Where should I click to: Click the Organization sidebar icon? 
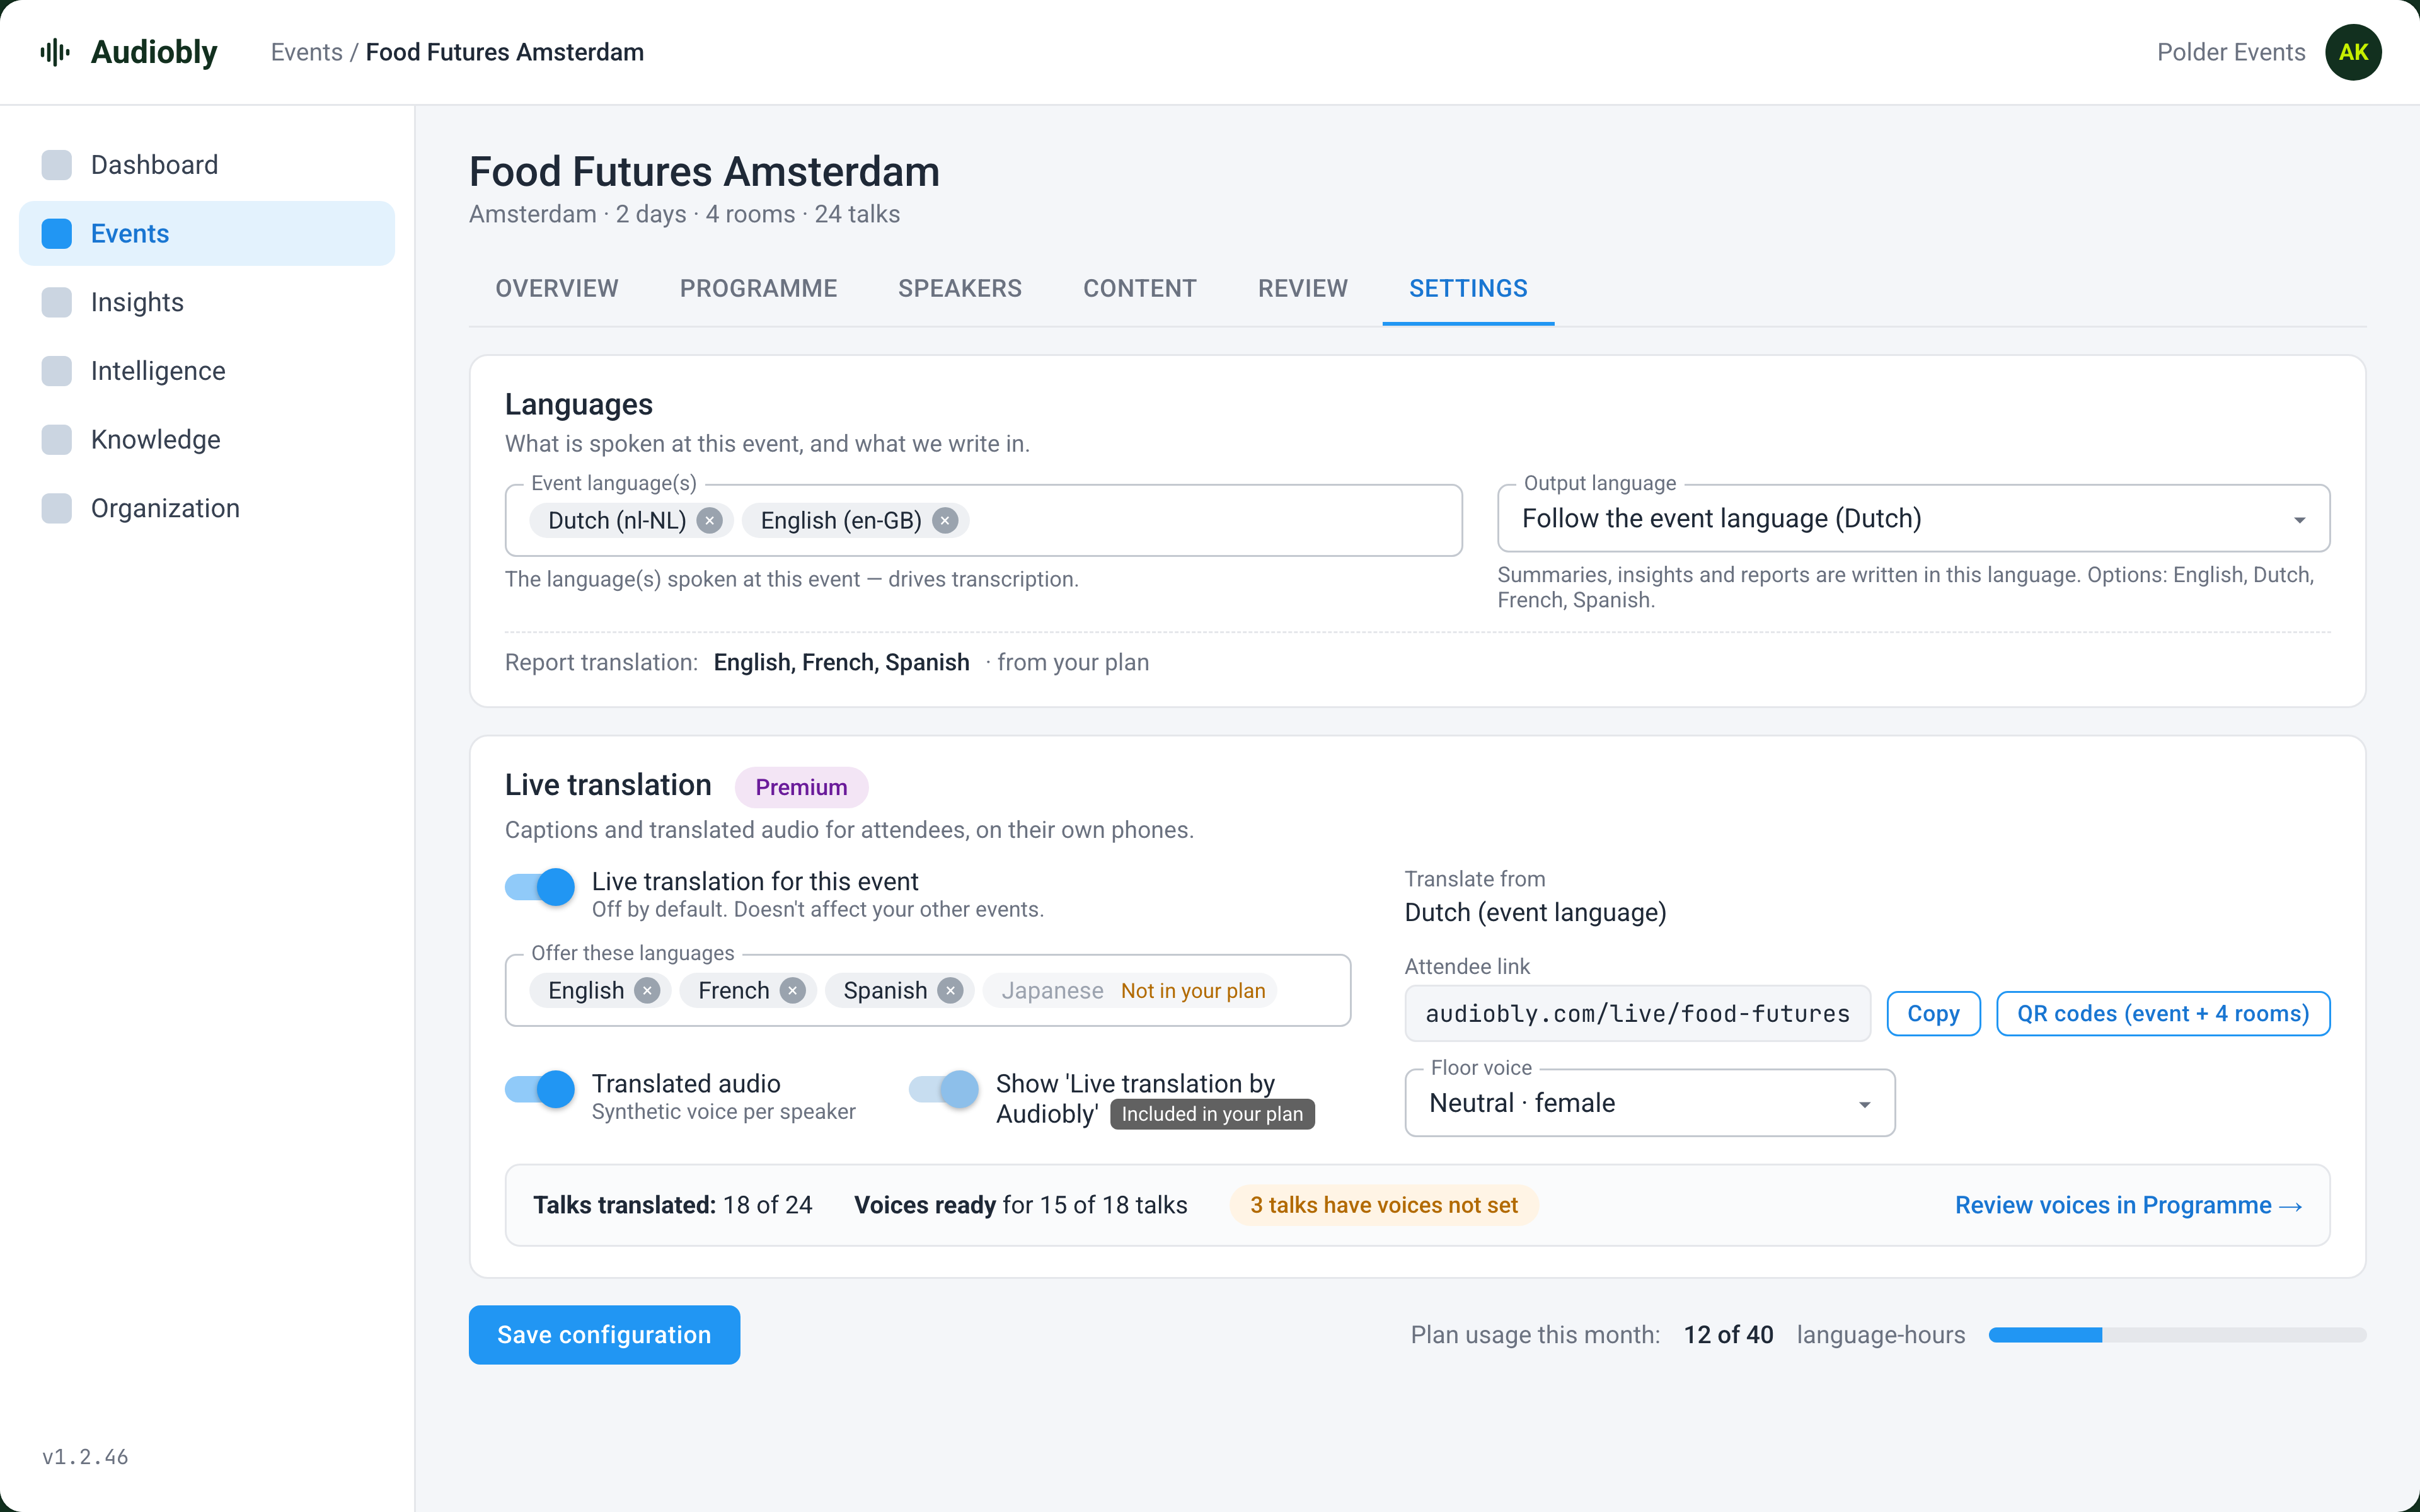coord(57,508)
